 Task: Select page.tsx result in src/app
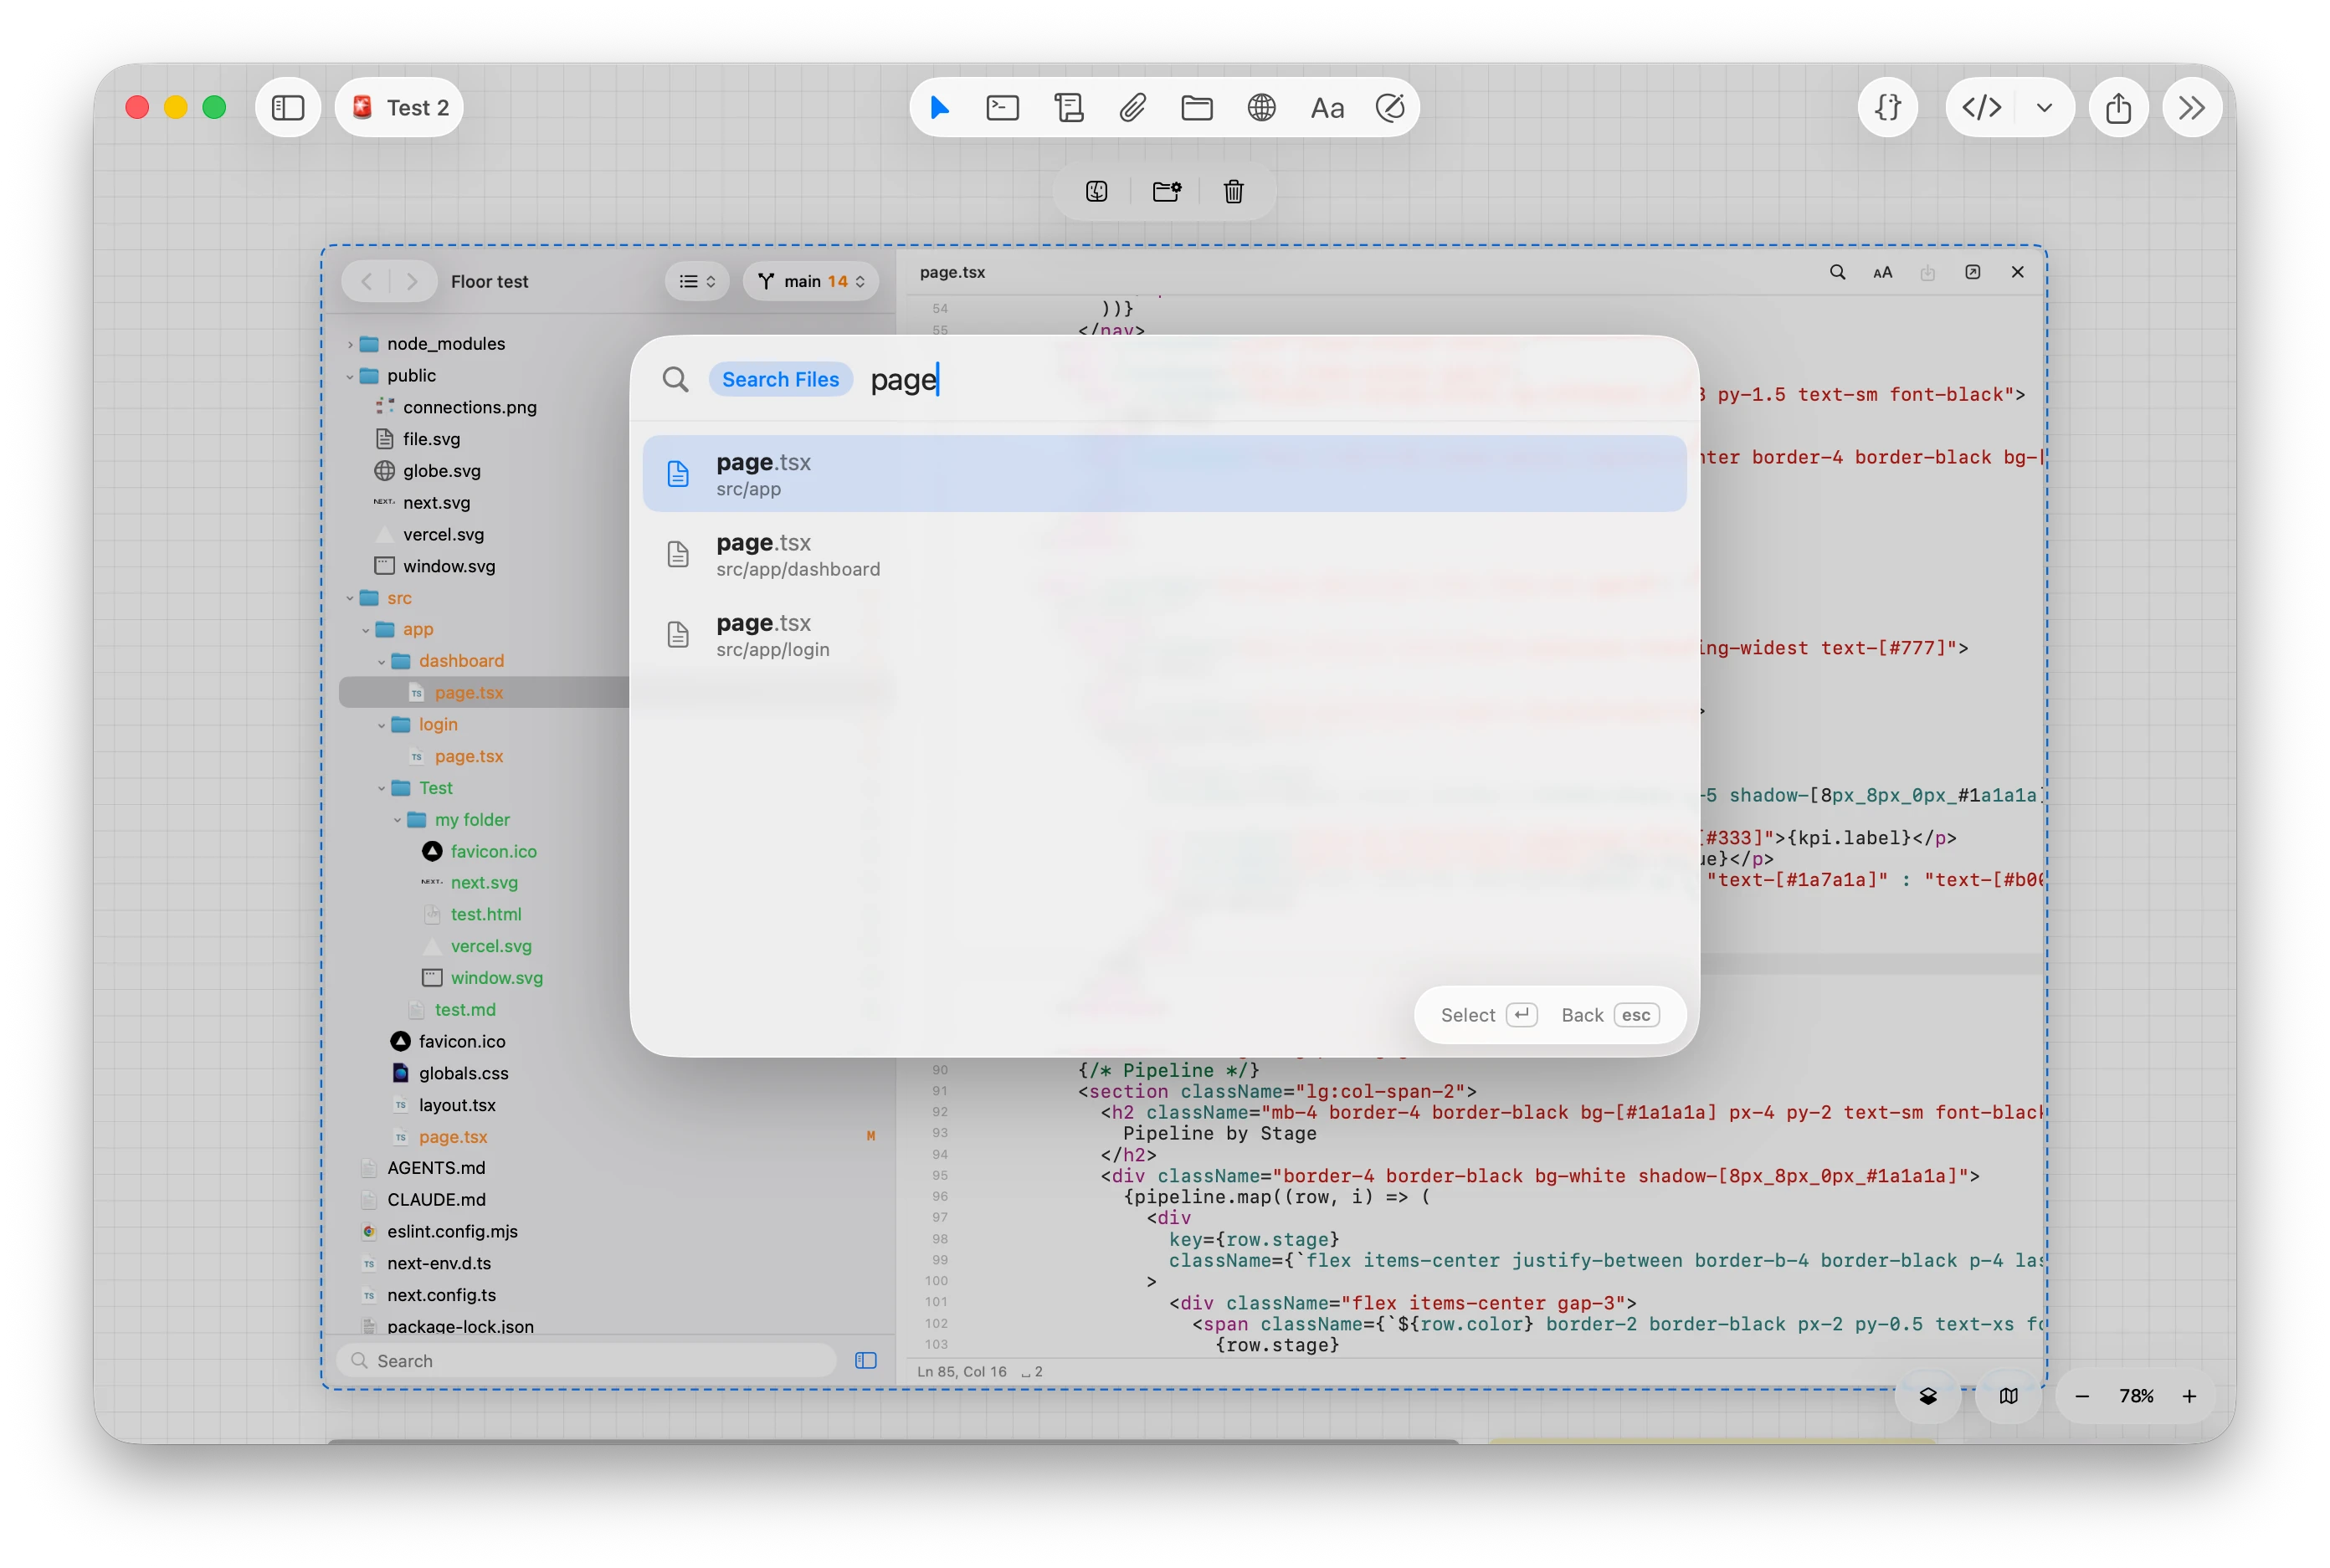click(x=1164, y=473)
